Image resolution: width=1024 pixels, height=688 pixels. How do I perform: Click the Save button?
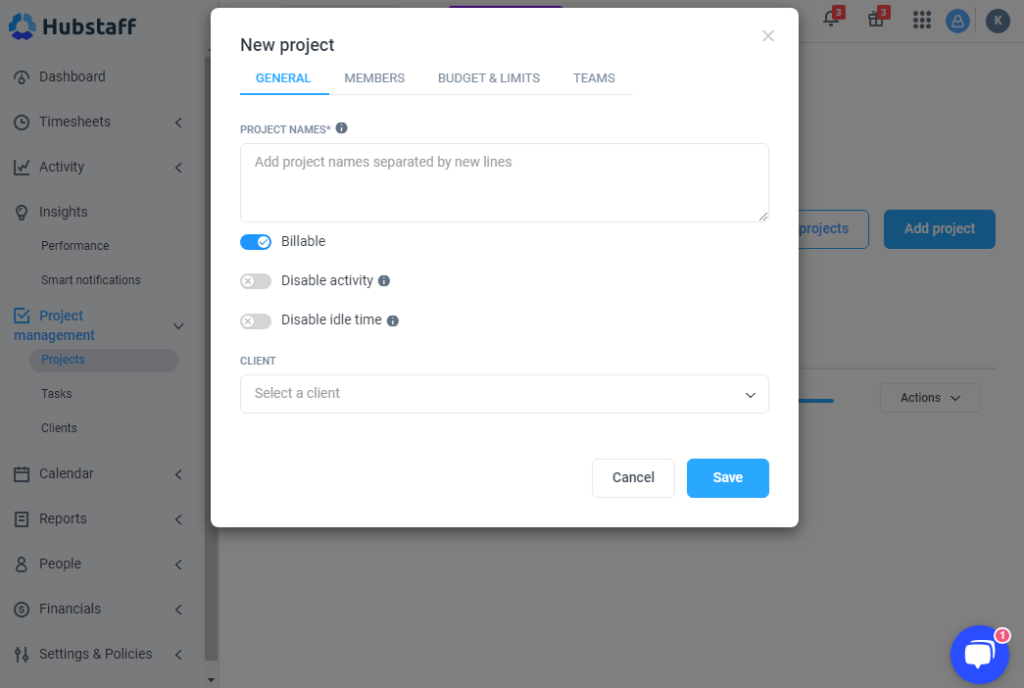(x=727, y=478)
